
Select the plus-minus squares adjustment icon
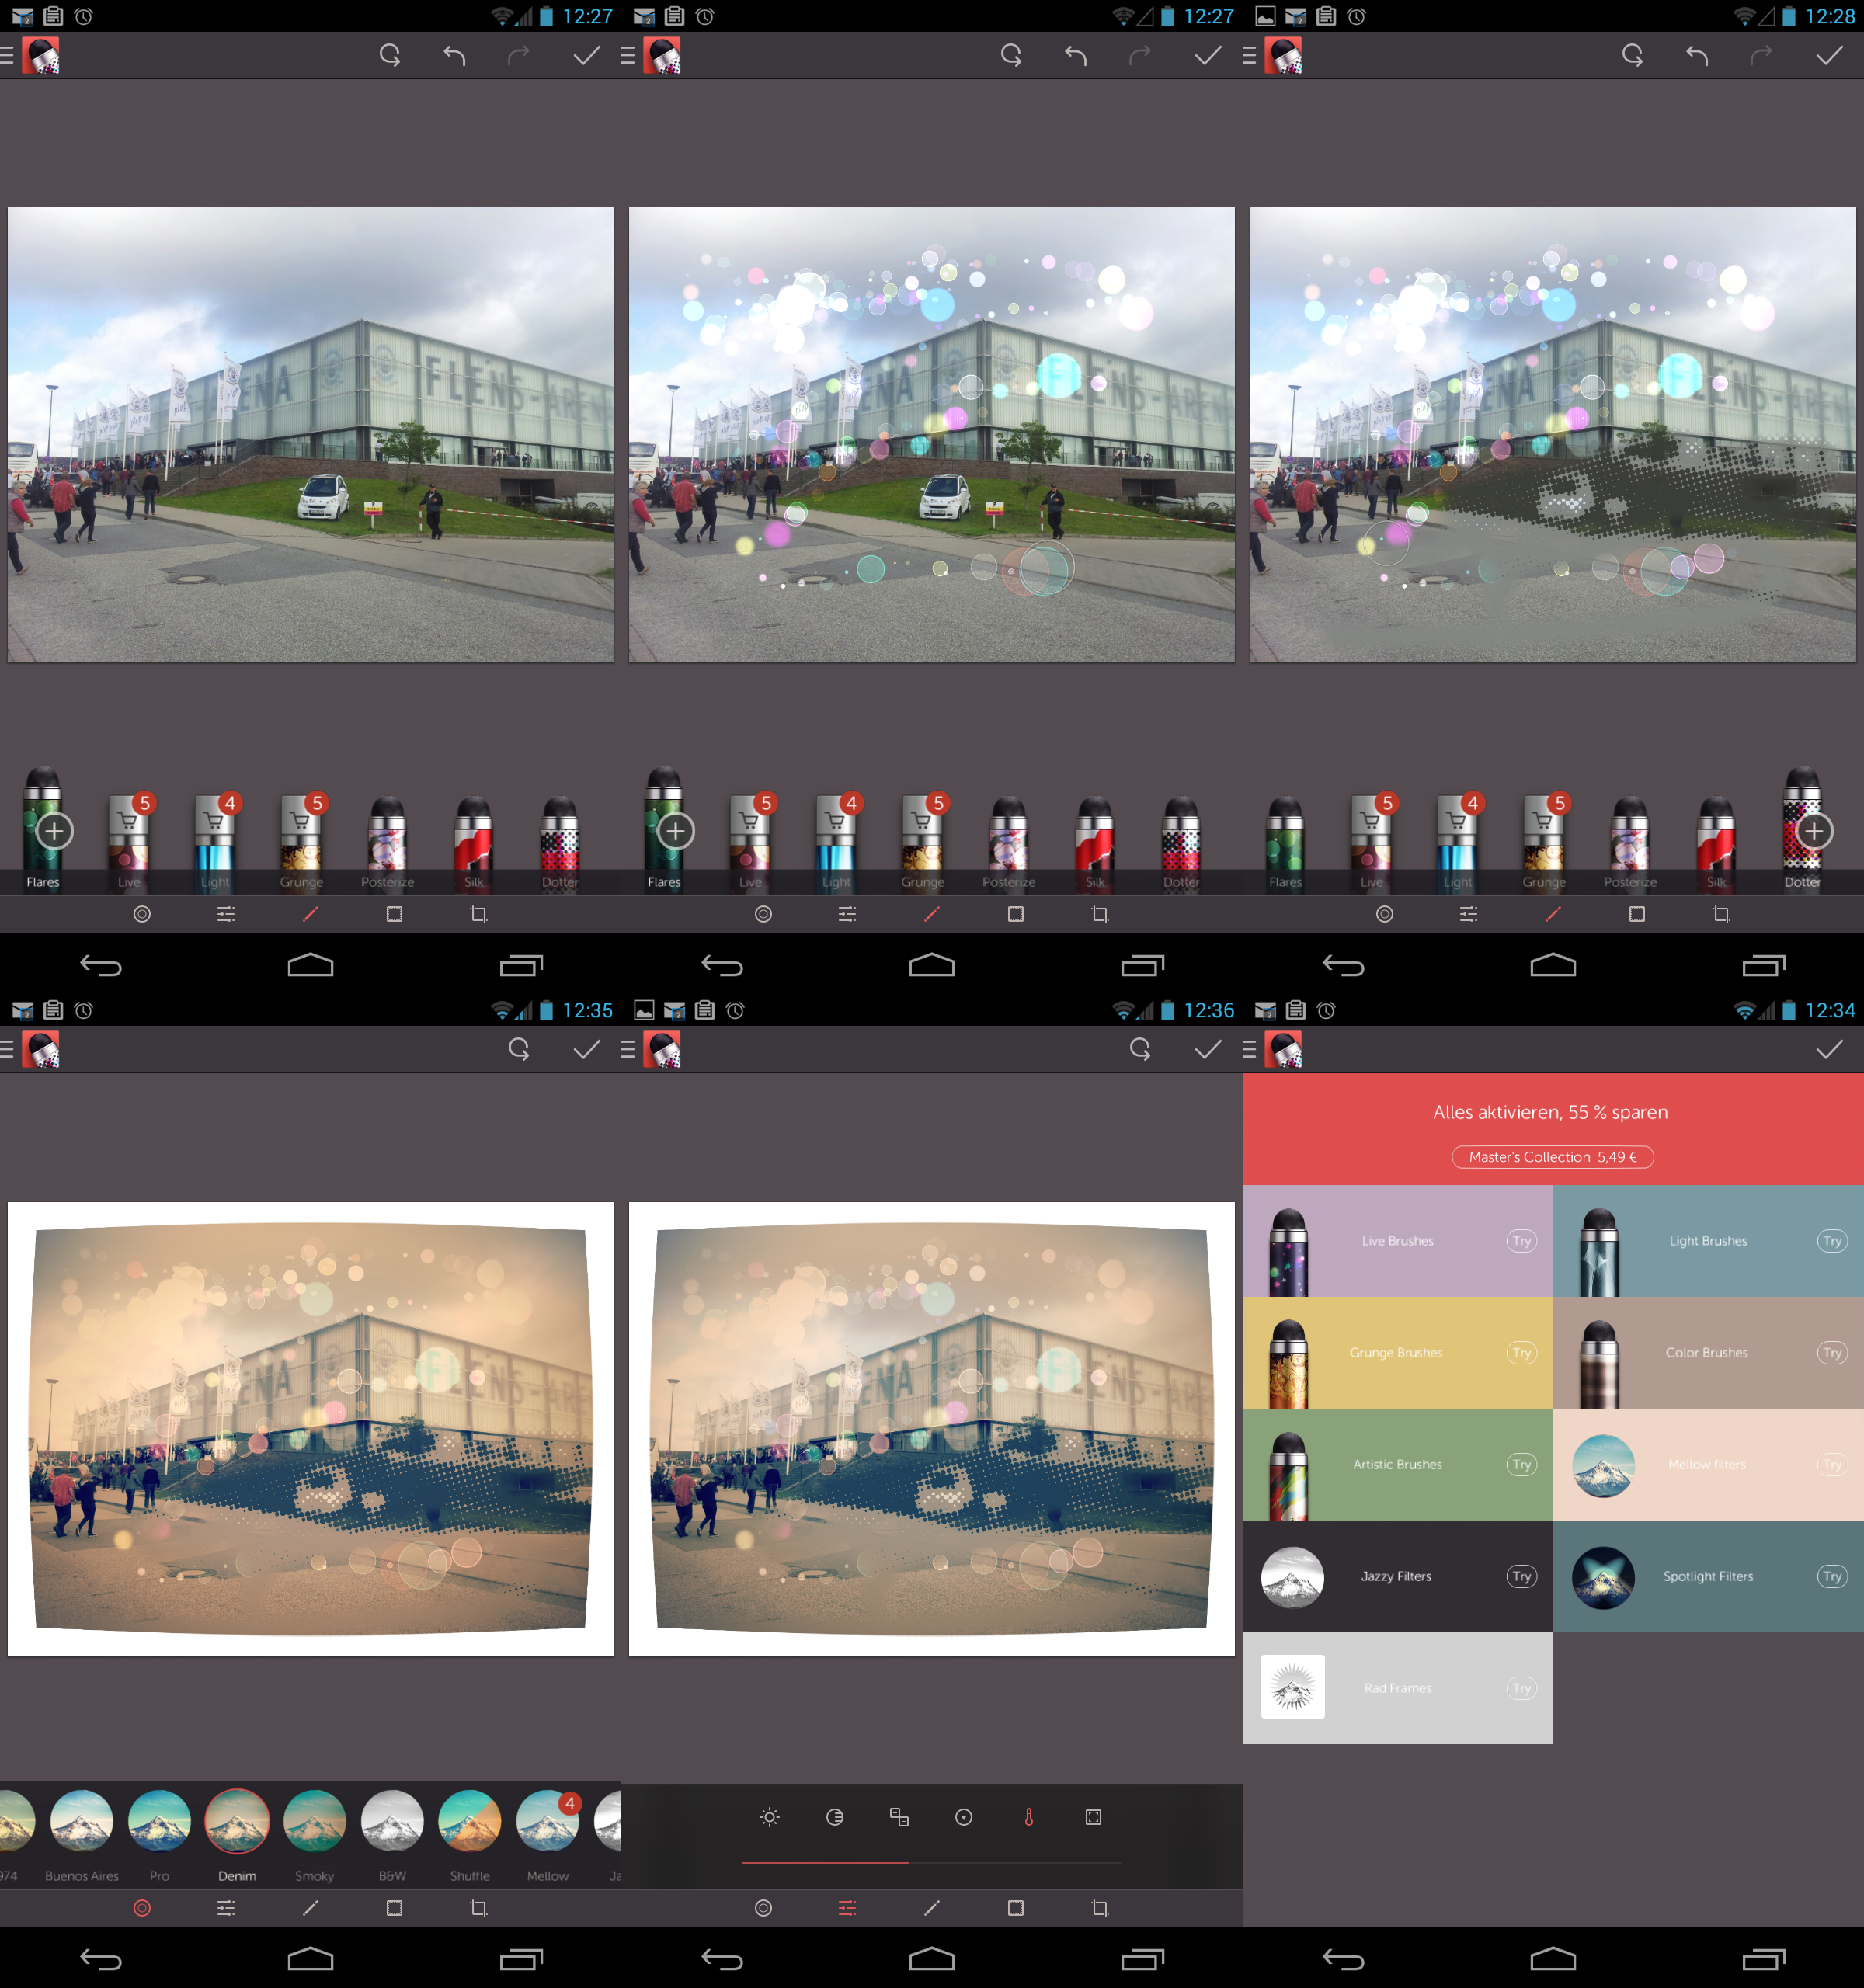(x=899, y=1818)
